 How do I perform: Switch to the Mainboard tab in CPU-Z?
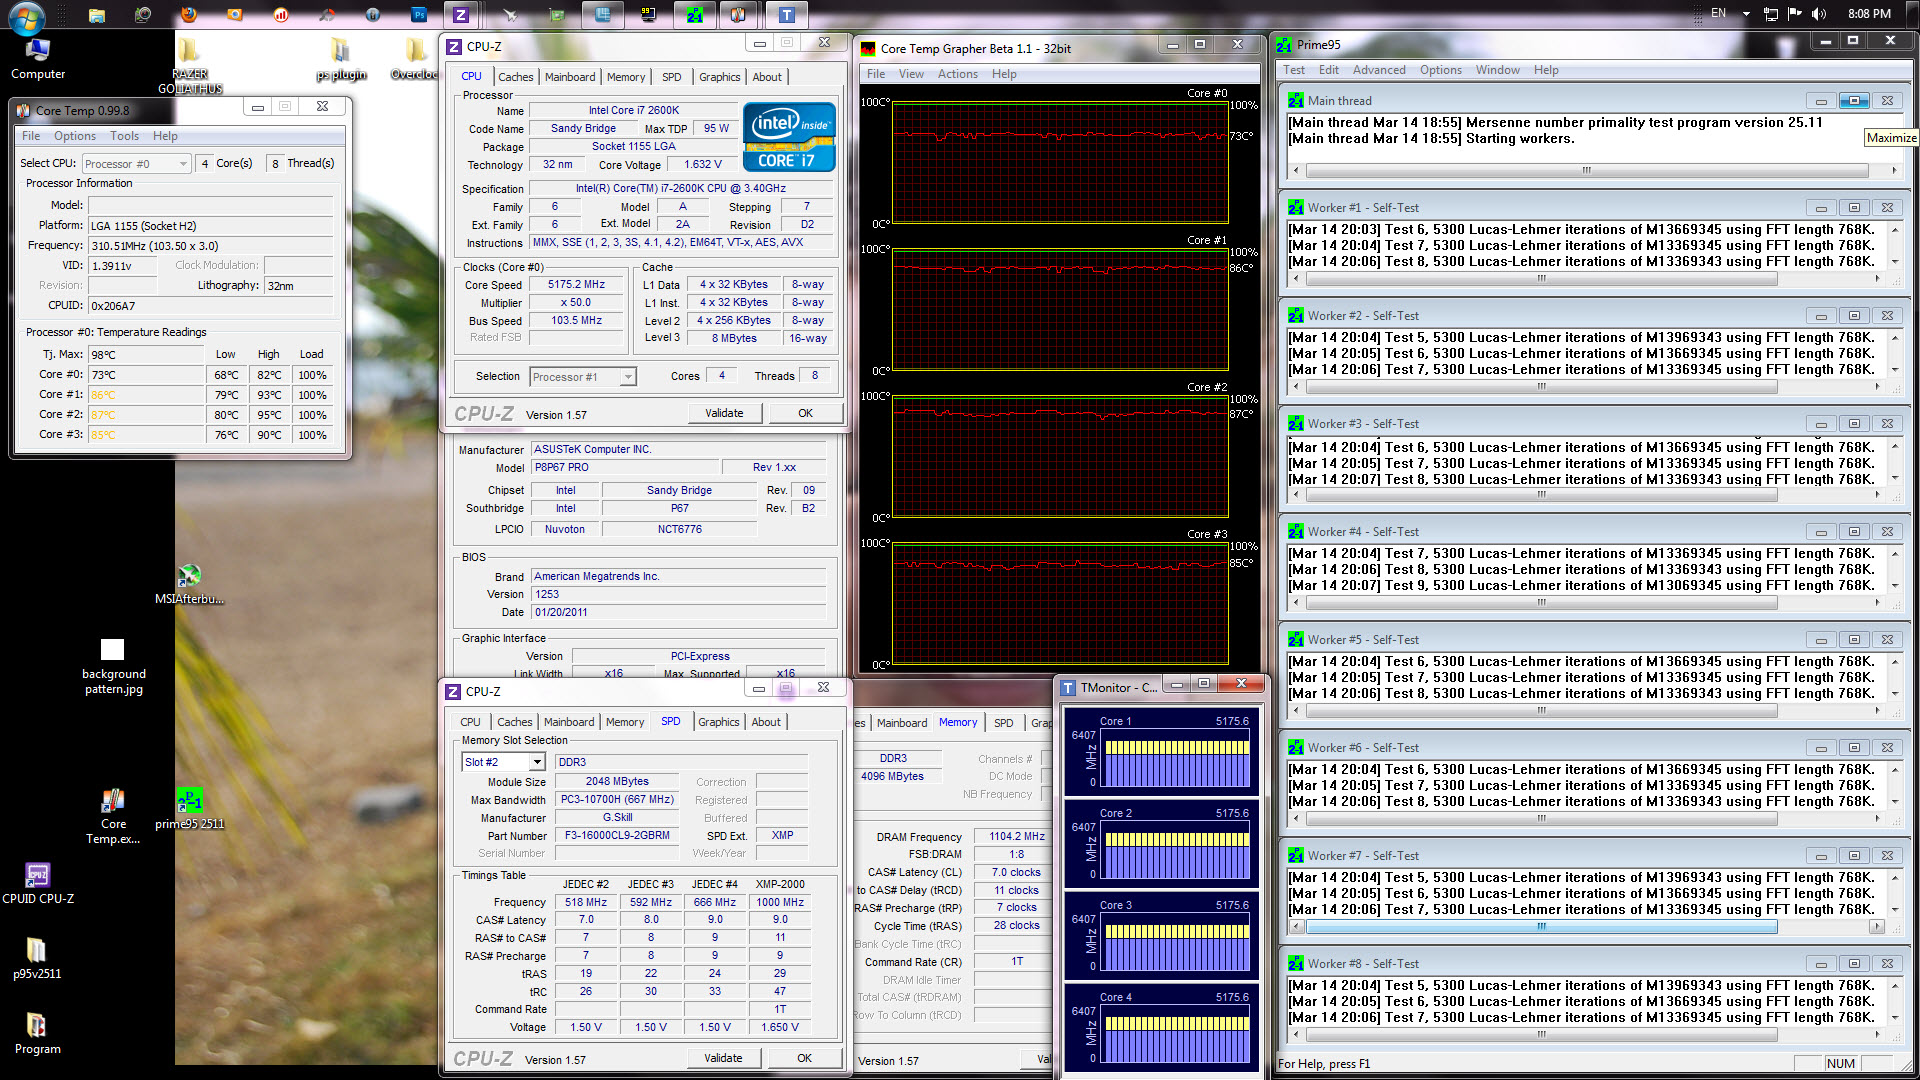pos(569,77)
